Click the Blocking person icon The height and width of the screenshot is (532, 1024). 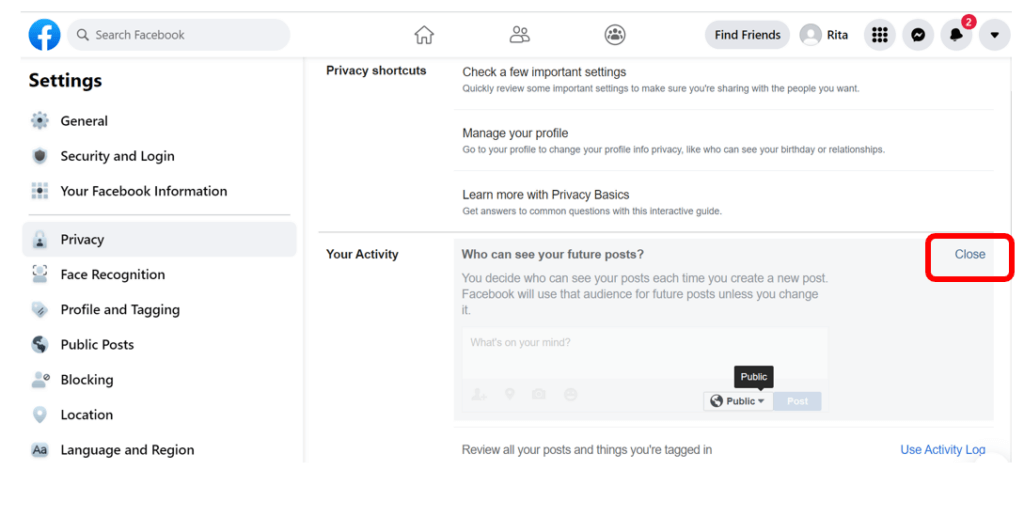point(40,379)
